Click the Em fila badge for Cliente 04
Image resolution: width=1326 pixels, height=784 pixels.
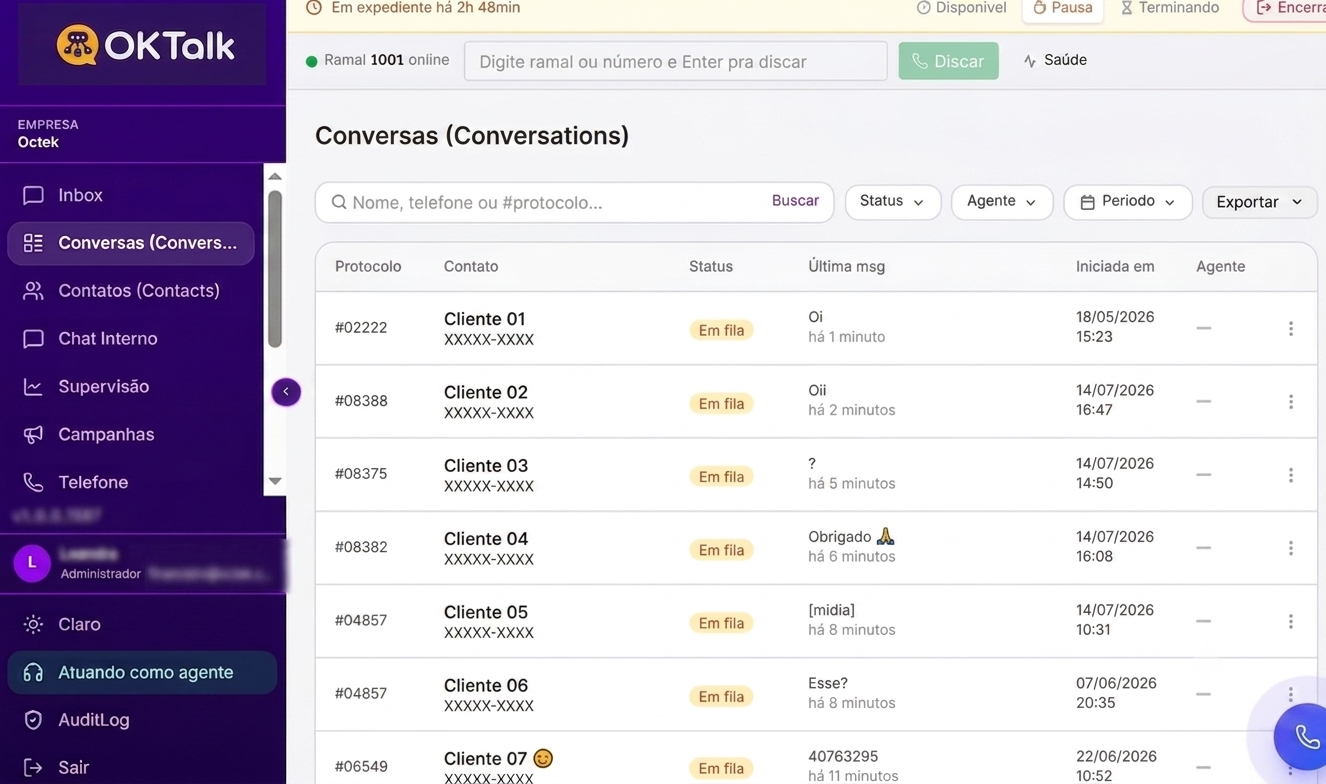click(721, 550)
